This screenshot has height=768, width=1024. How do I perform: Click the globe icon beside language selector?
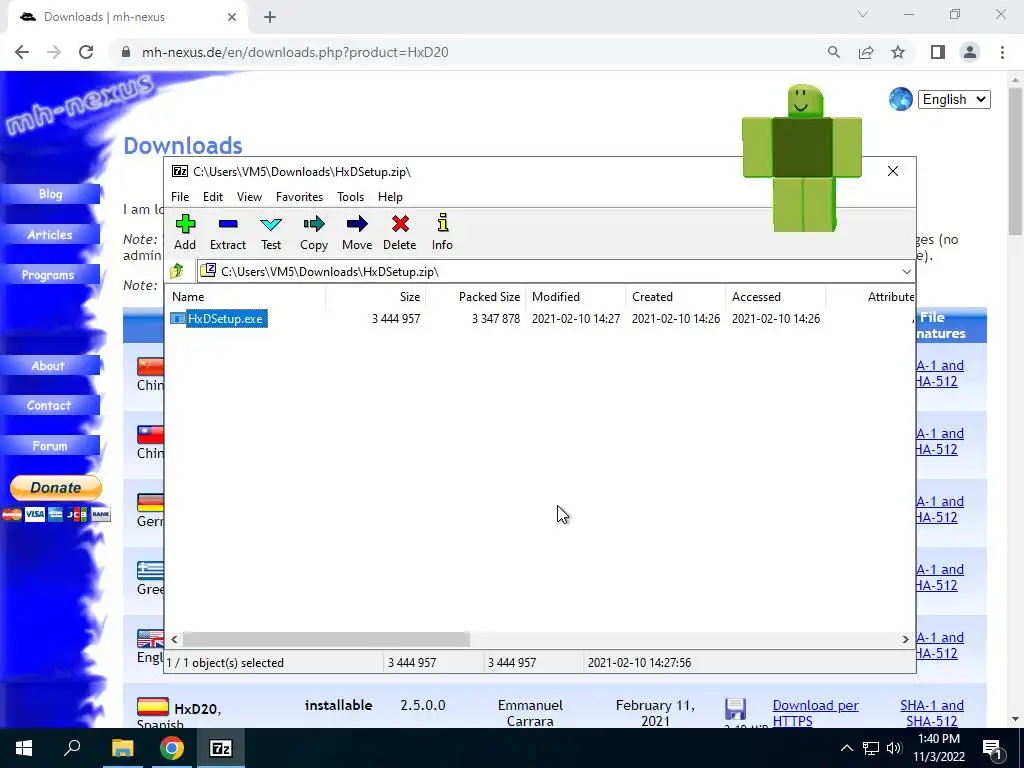(901, 99)
